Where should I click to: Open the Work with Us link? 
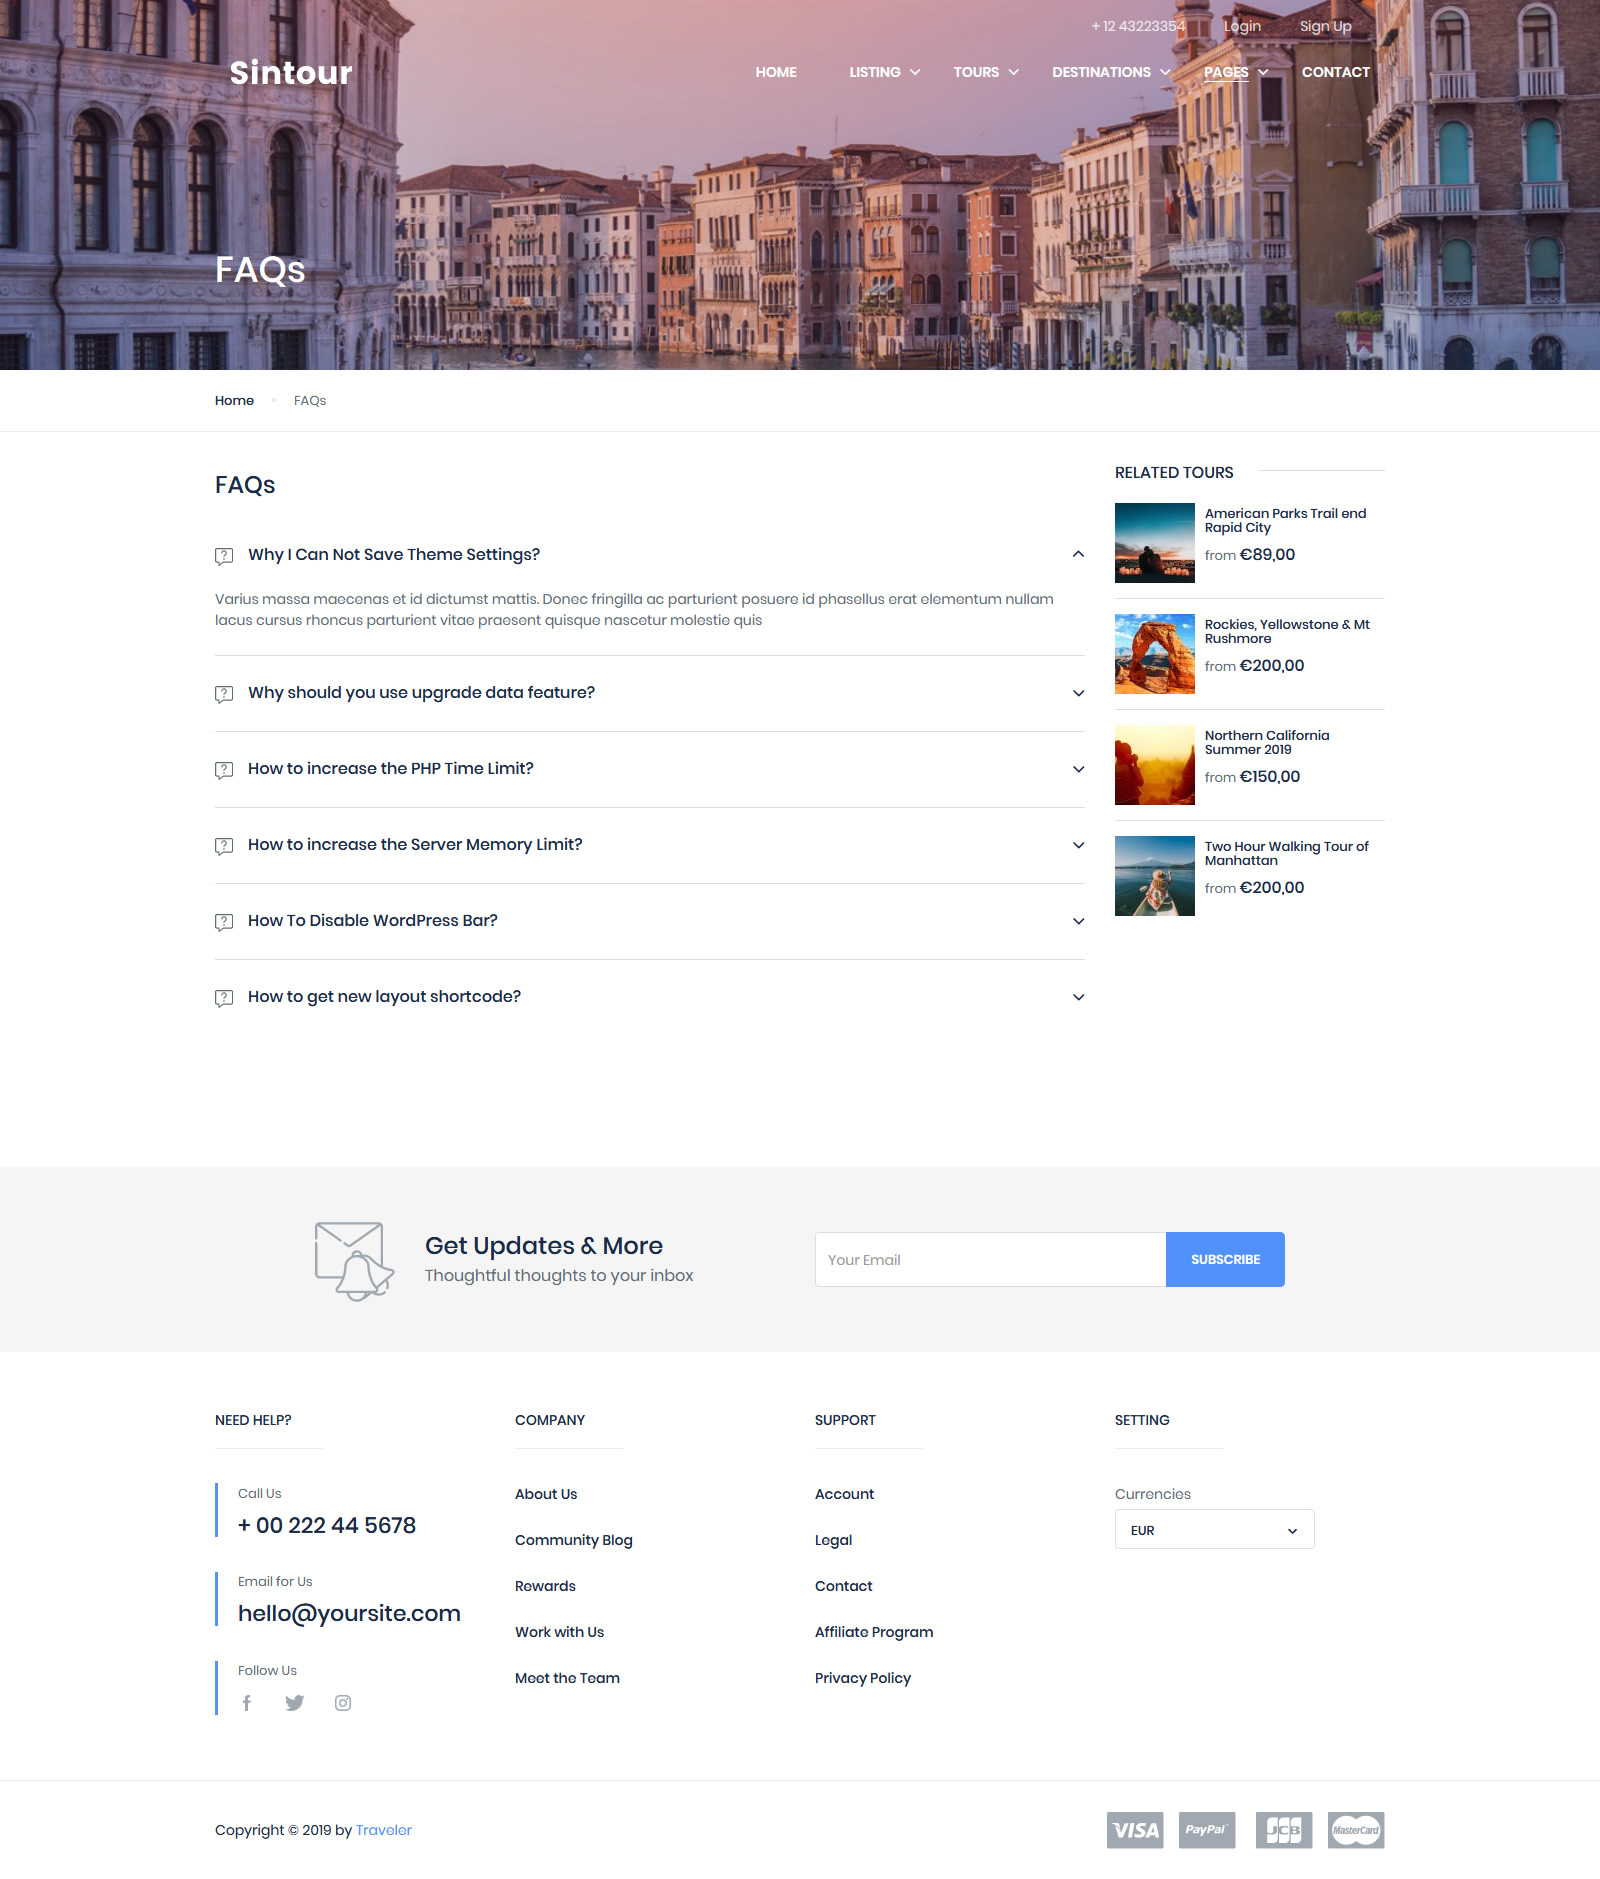(x=559, y=1632)
